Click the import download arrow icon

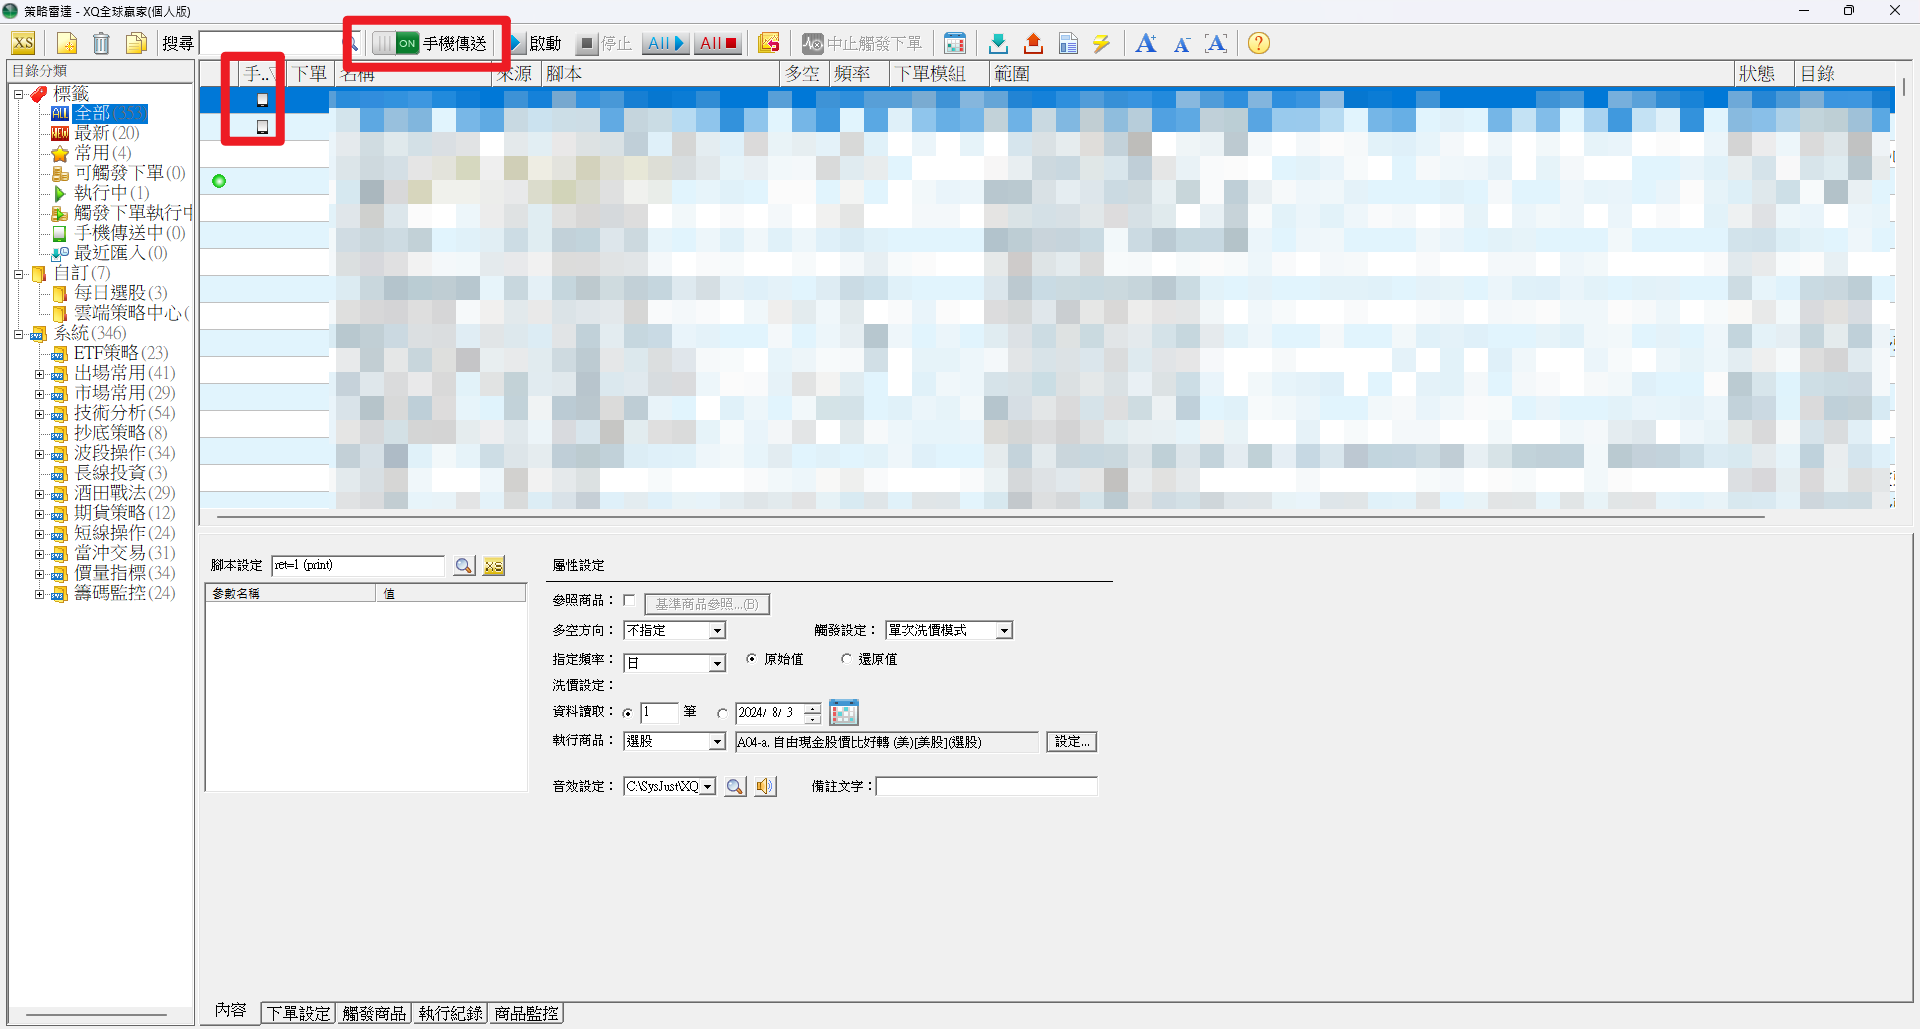998,43
